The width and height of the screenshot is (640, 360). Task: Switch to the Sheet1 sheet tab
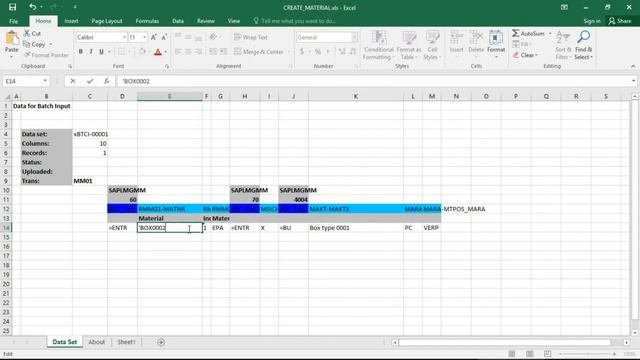(x=126, y=342)
